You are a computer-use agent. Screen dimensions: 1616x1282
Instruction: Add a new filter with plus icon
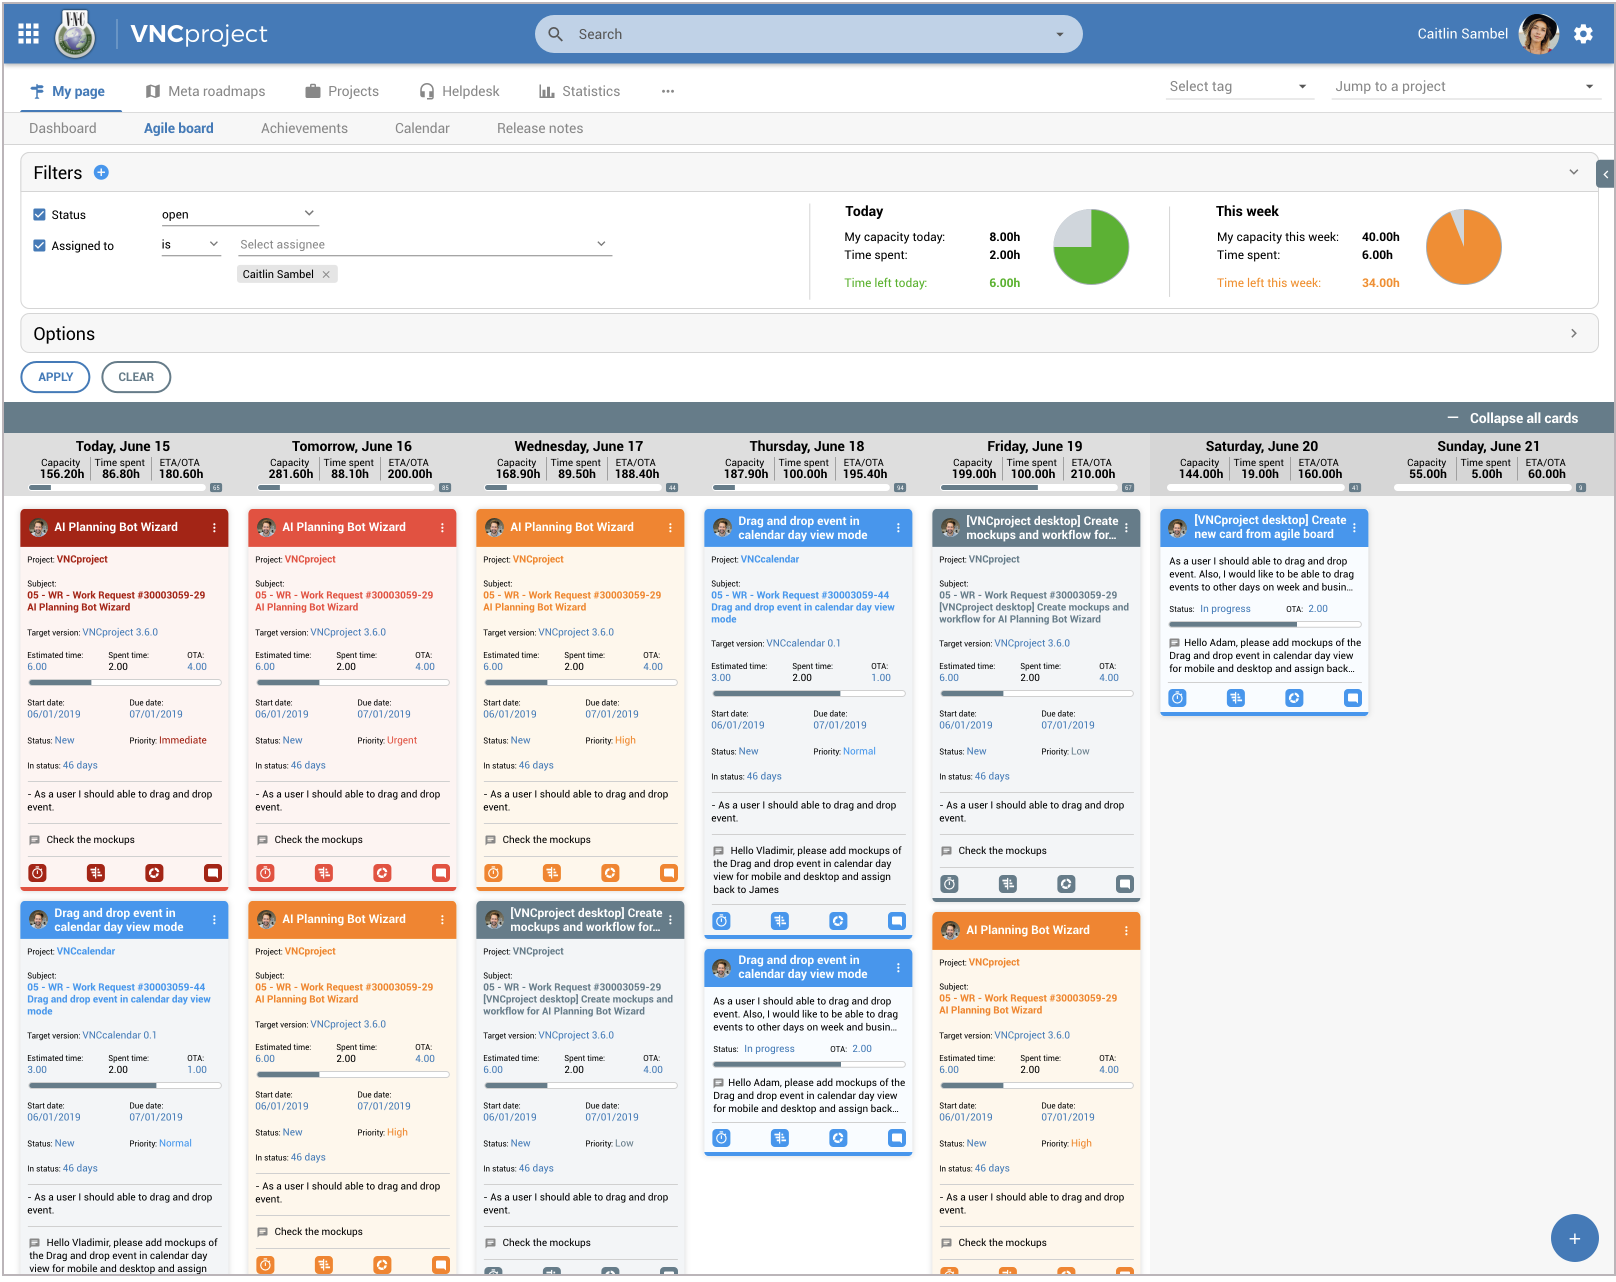(x=101, y=172)
